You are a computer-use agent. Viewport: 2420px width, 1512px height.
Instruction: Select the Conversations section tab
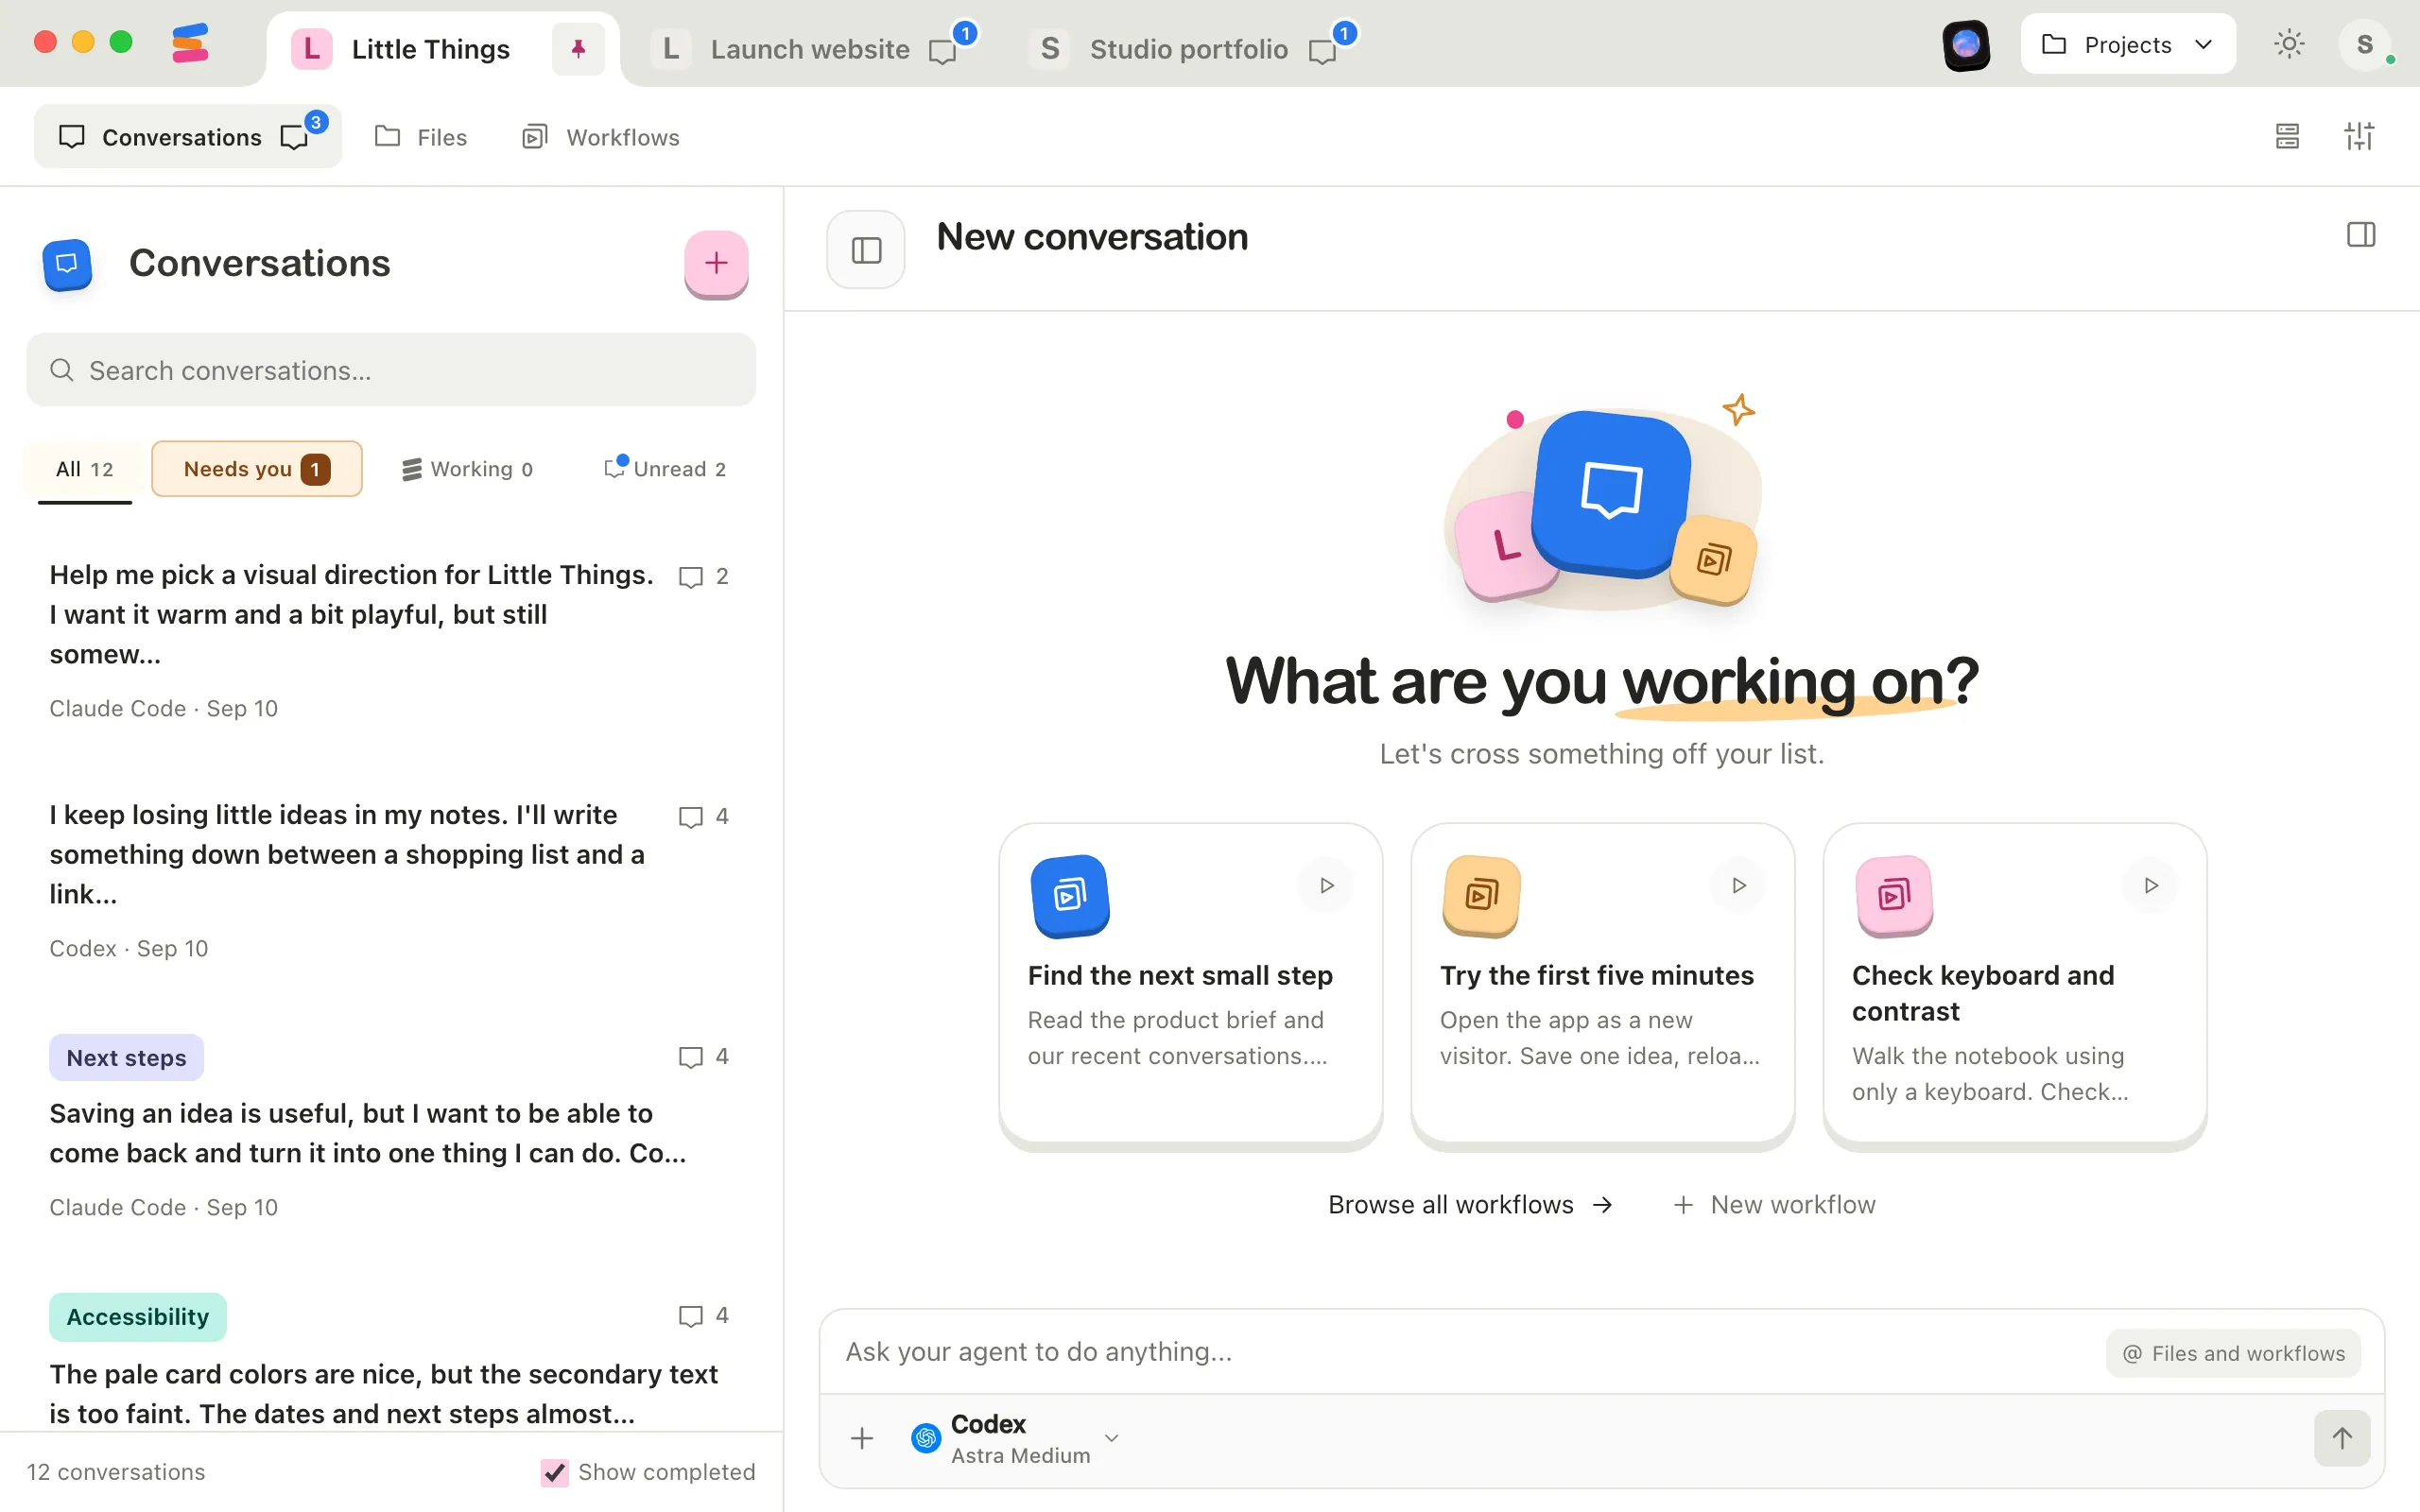pos(187,137)
